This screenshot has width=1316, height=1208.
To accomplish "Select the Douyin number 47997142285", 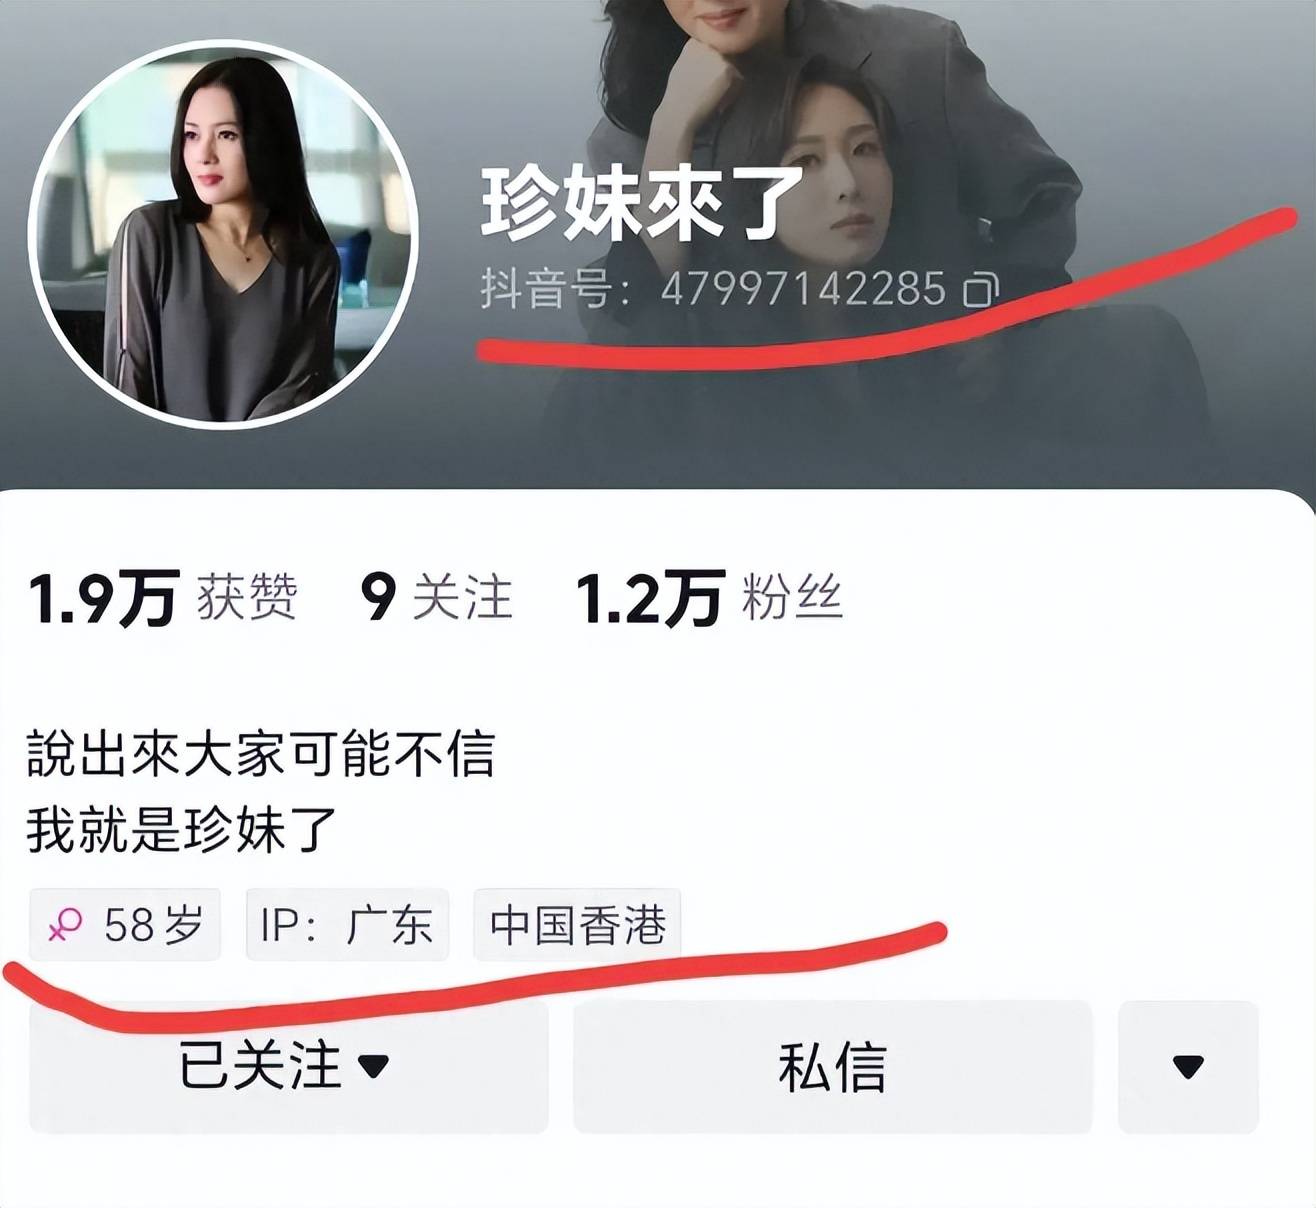I will coord(803,290).
